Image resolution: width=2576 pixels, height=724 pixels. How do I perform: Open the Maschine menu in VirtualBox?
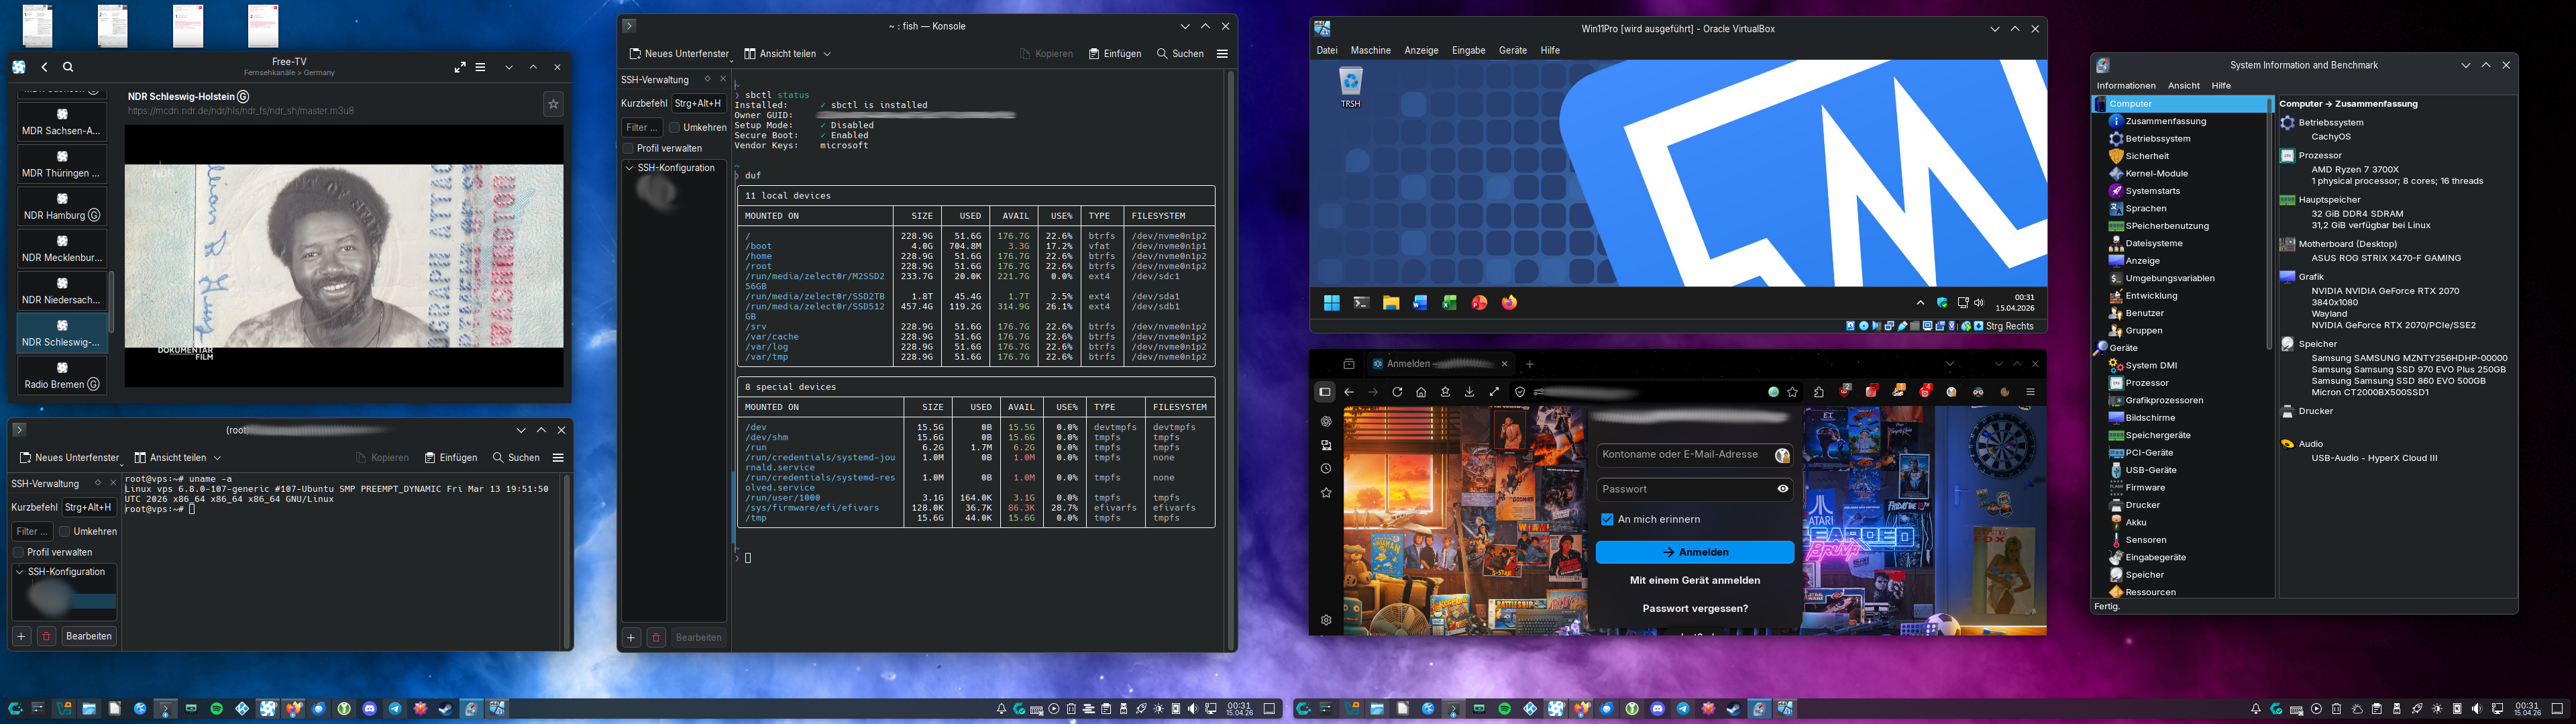pos(1370,50)
